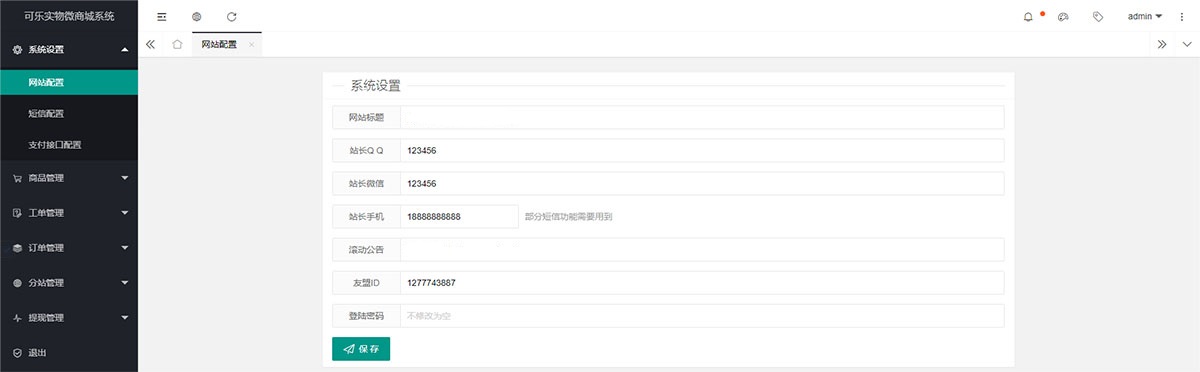Screen dimensions: 1200x372
Task: Collapse the 系统设置 sidebar section
Action: 69,49
